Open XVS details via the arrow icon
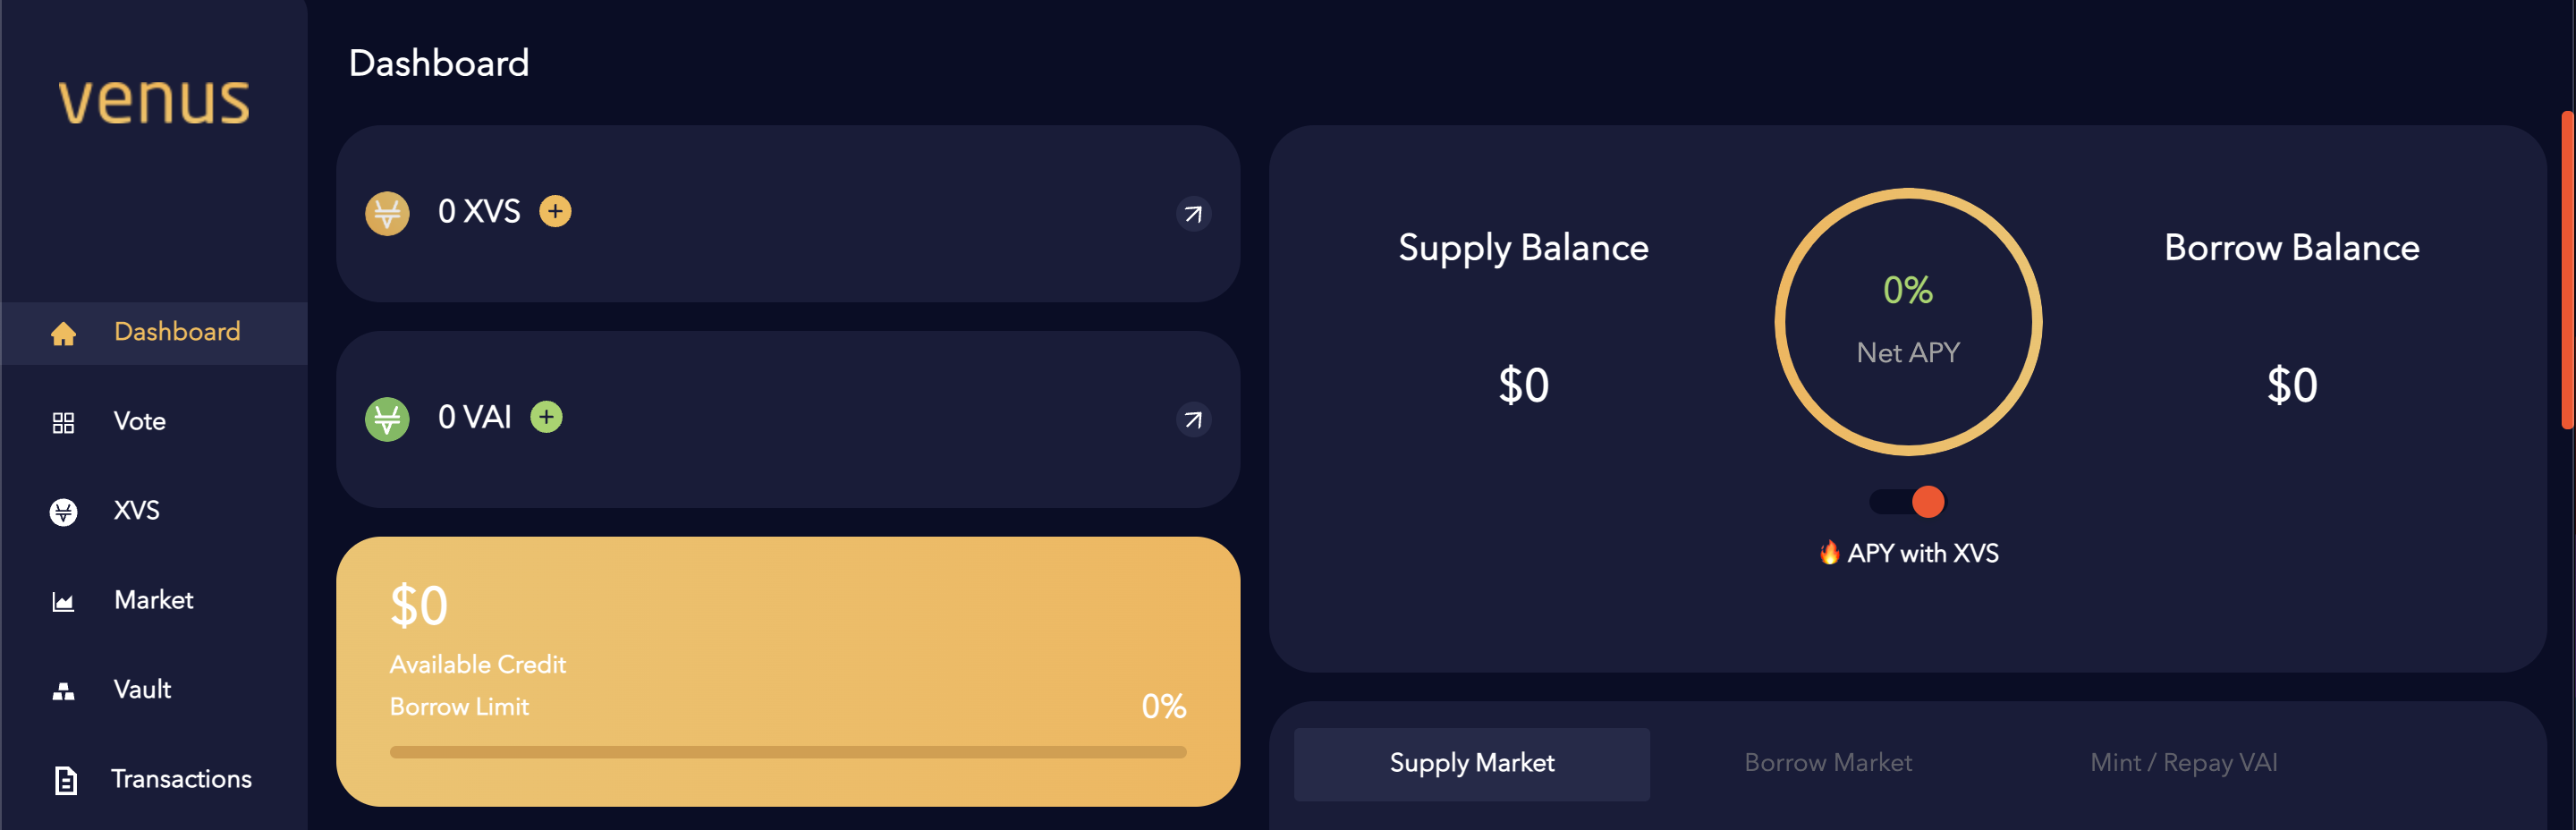The height and width of the screenshot is (830, 2576). (x=1193, y=214)
